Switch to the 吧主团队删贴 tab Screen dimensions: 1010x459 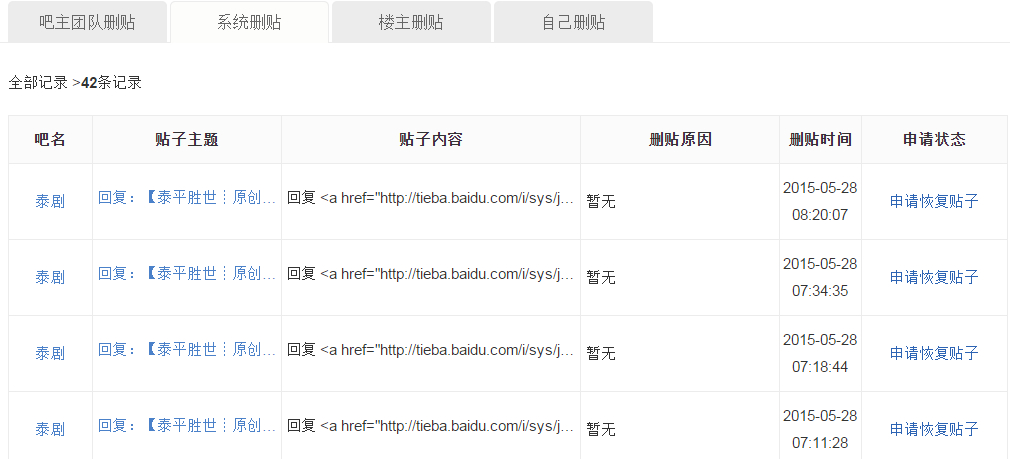(87, 22)
